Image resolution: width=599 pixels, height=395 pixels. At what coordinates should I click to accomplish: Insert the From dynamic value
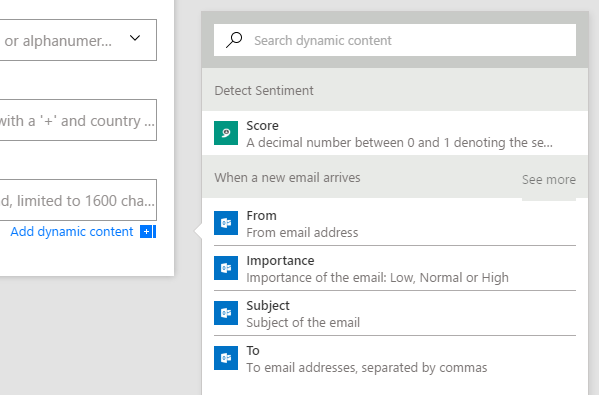(x=395, y=223)
